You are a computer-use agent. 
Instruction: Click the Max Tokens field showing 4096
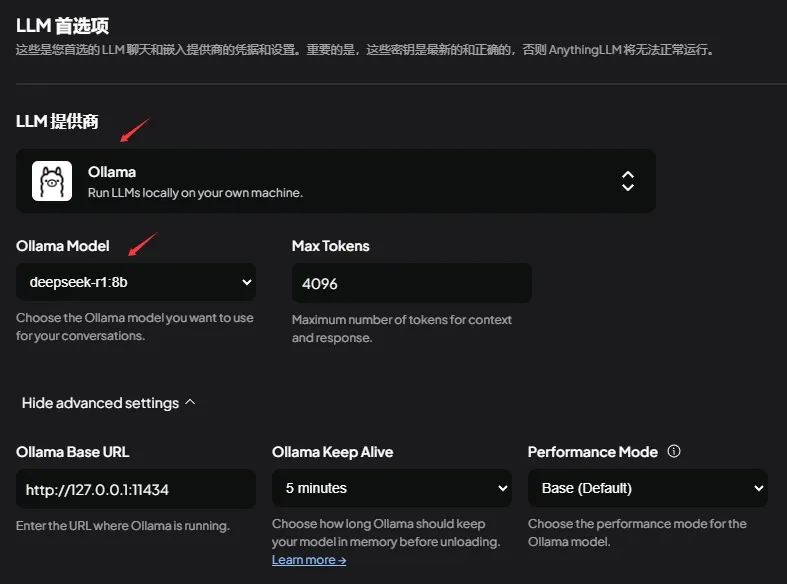(x=412, y=283)
